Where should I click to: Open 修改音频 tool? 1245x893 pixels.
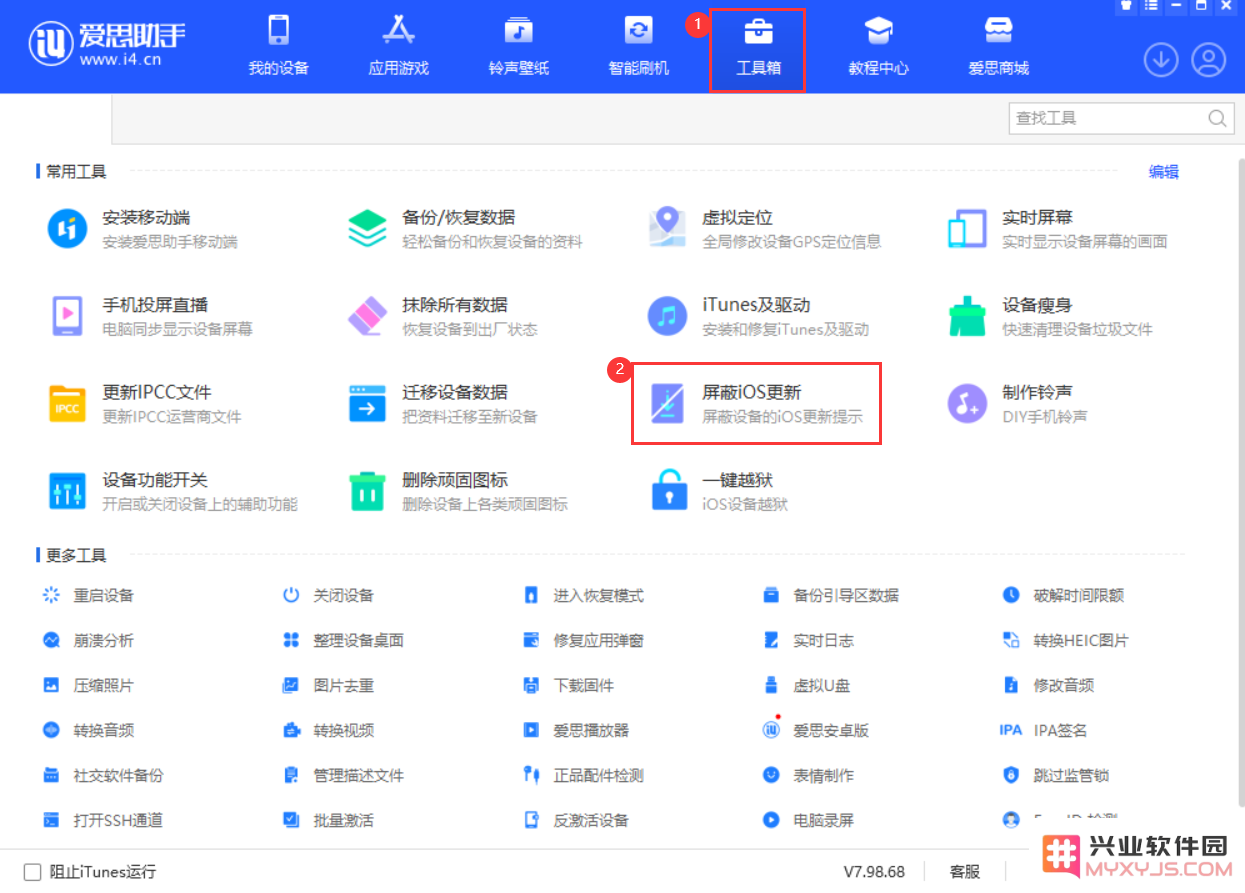click(1048, 685)
